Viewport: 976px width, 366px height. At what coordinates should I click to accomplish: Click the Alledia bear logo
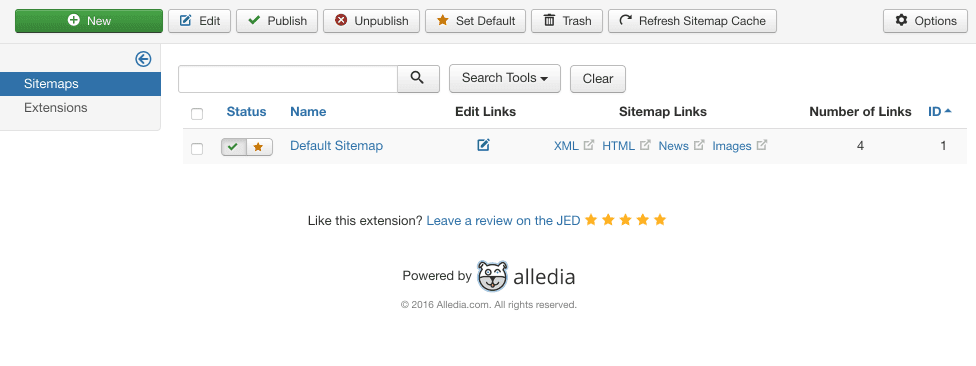click(492, 276)
